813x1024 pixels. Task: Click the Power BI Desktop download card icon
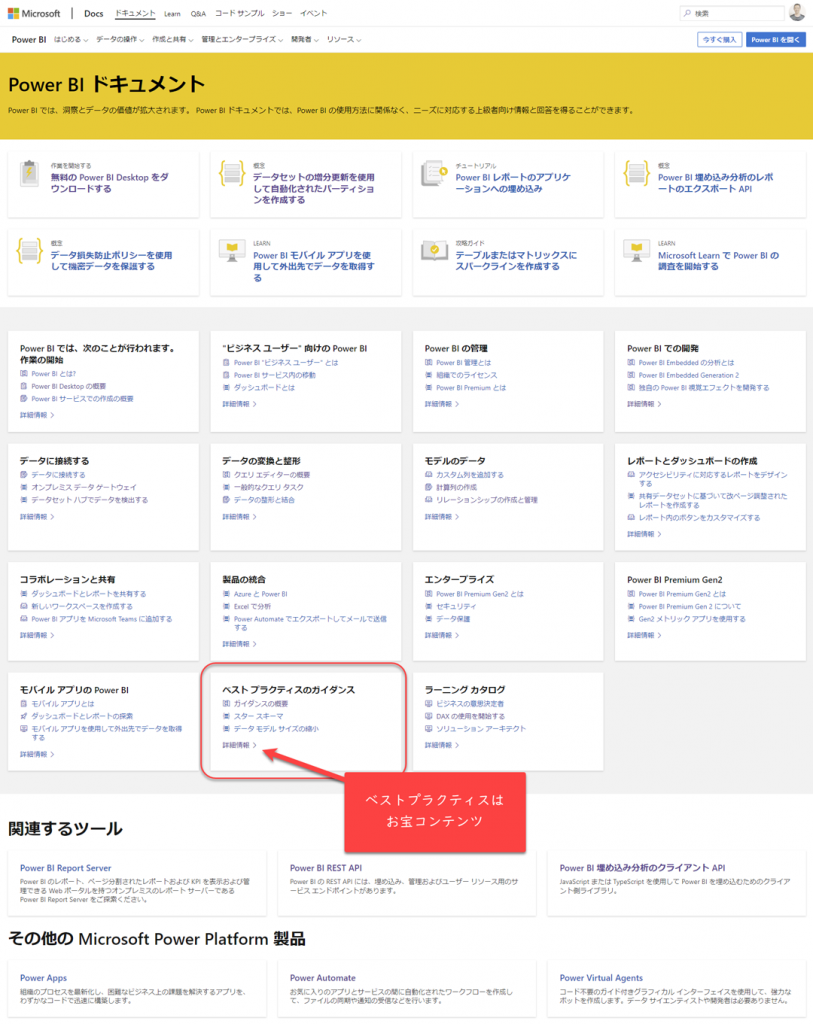(x=29, y=174)
